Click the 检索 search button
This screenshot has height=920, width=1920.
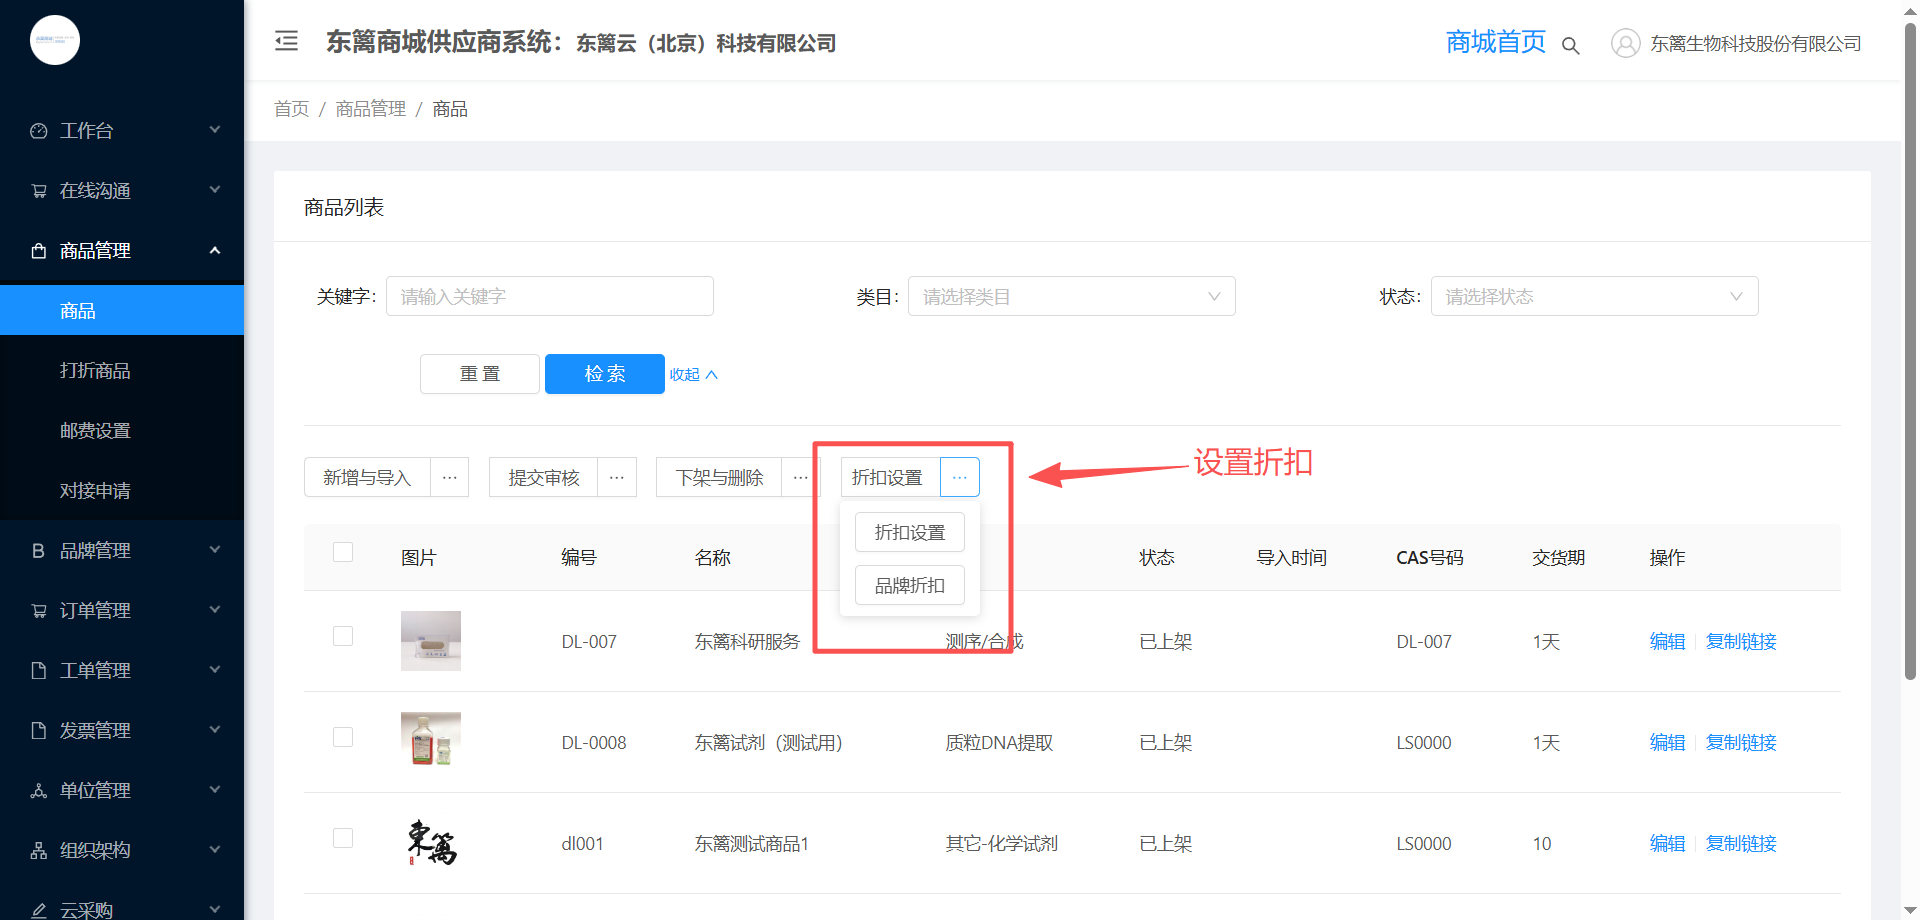(605, 374)
